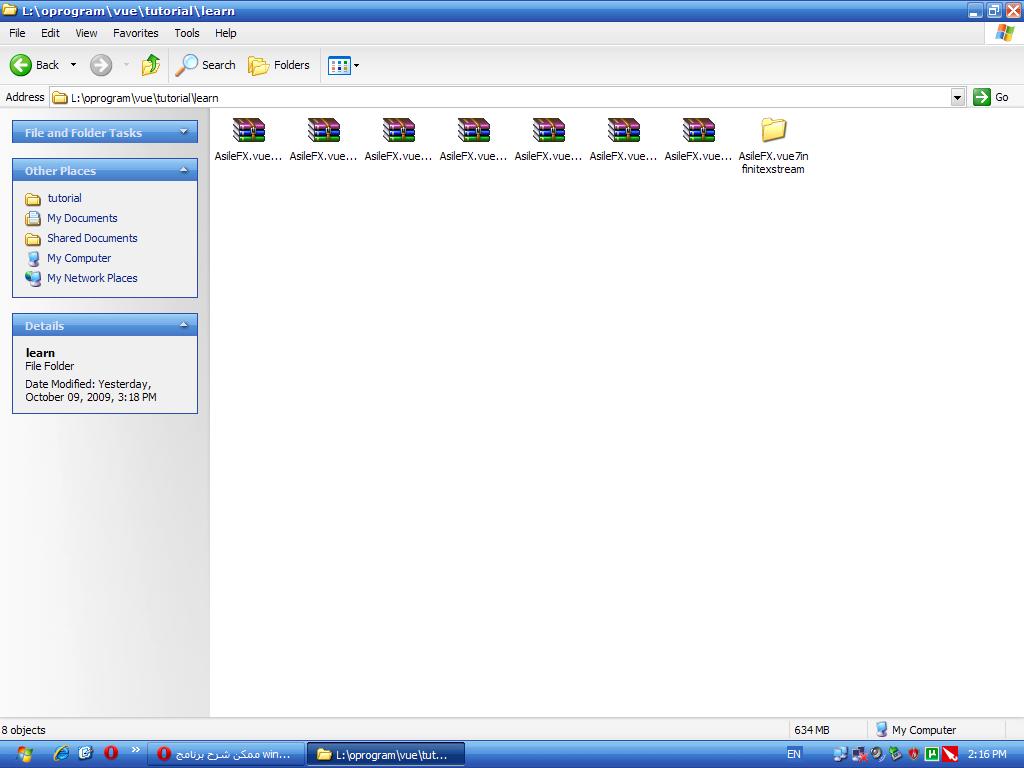
Task: Click the 634 MB status bar entry
Action: pyautogui.click(x=812, y=730)
